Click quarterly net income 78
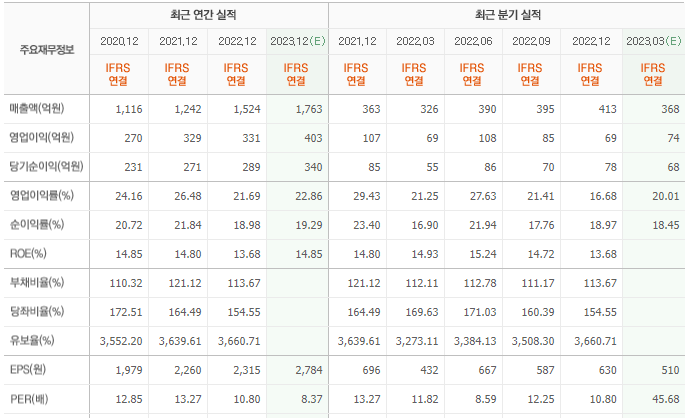Screen dimensions: 688x418 [x=611, y=167]
